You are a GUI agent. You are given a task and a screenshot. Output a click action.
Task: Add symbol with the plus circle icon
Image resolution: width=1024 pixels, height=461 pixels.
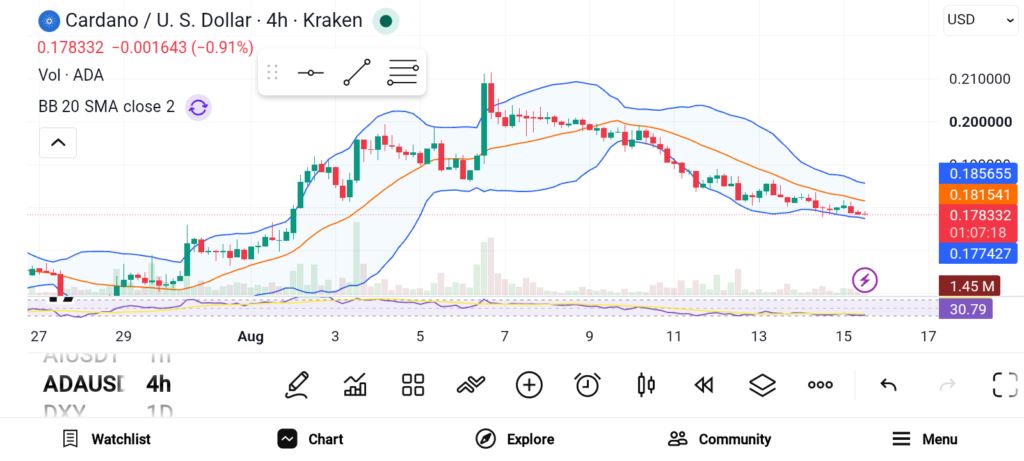pos(529,385)
